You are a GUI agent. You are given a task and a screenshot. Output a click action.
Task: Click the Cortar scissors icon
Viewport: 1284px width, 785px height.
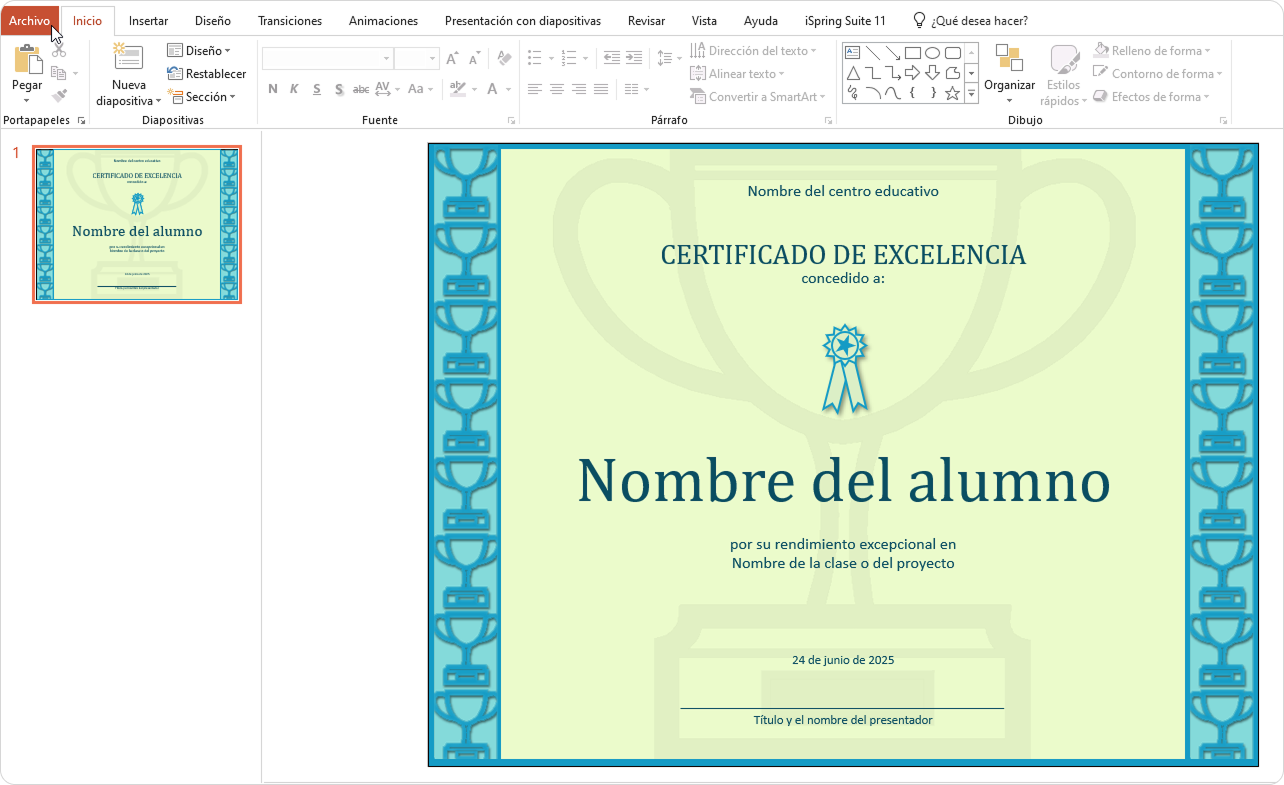59,50
